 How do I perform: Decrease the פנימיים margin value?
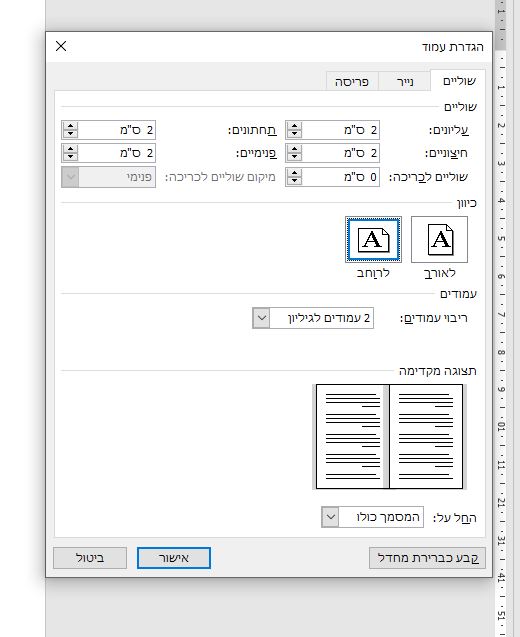70,157
